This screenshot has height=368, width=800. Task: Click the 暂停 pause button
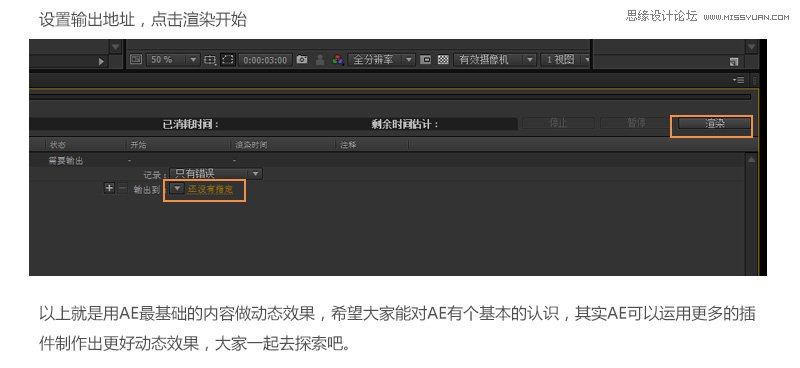(636, 124)
